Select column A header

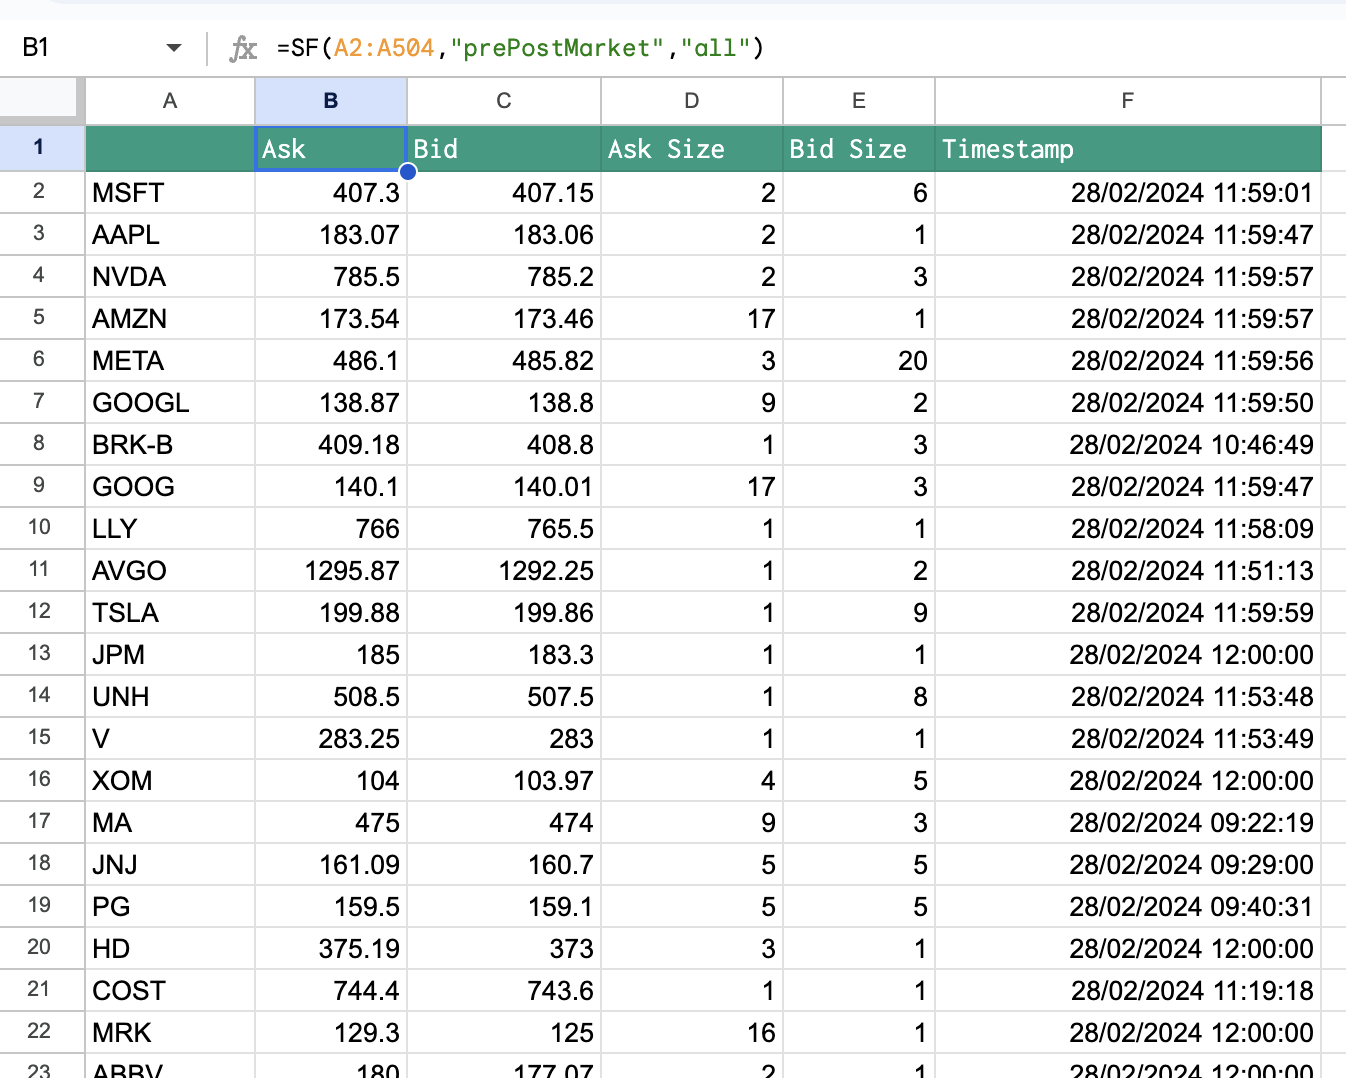(x=170, y=101)
